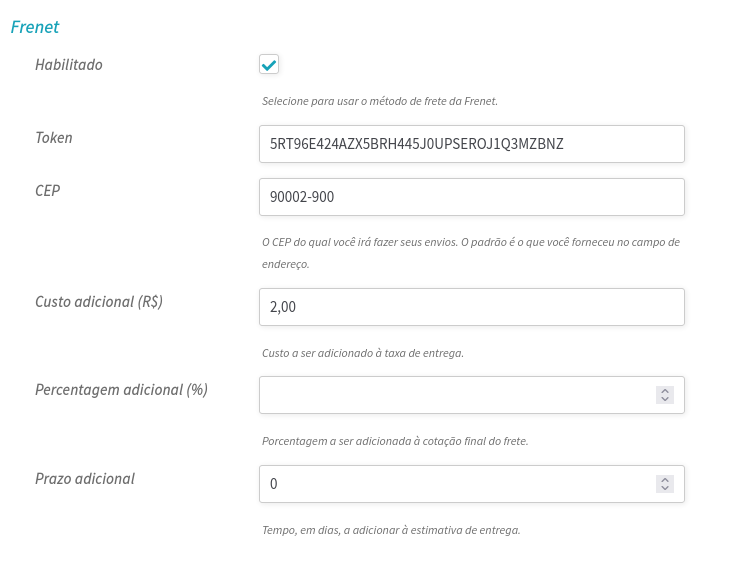Viewport: 729px width, 563px height.
Task: Click the Prazo adicional label
Action: (84, 478)
